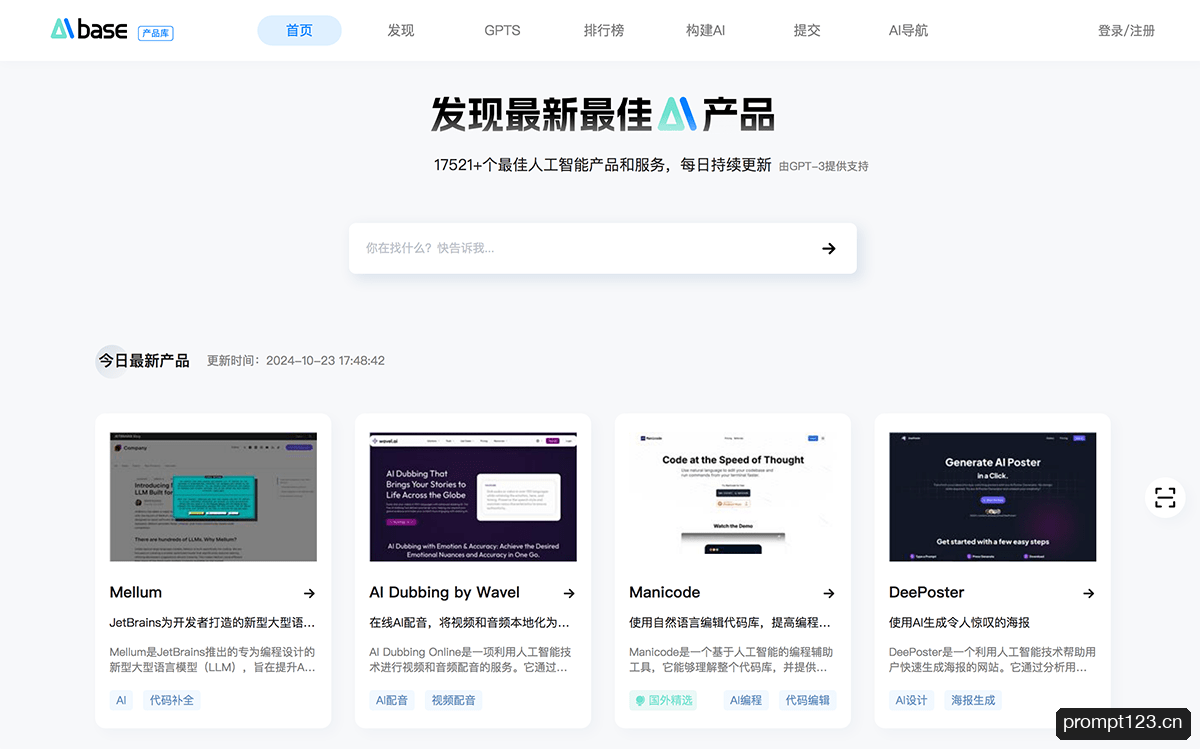Click the Mellum product title
This screenshot has height=749, width=1200.
pos(136,592)
